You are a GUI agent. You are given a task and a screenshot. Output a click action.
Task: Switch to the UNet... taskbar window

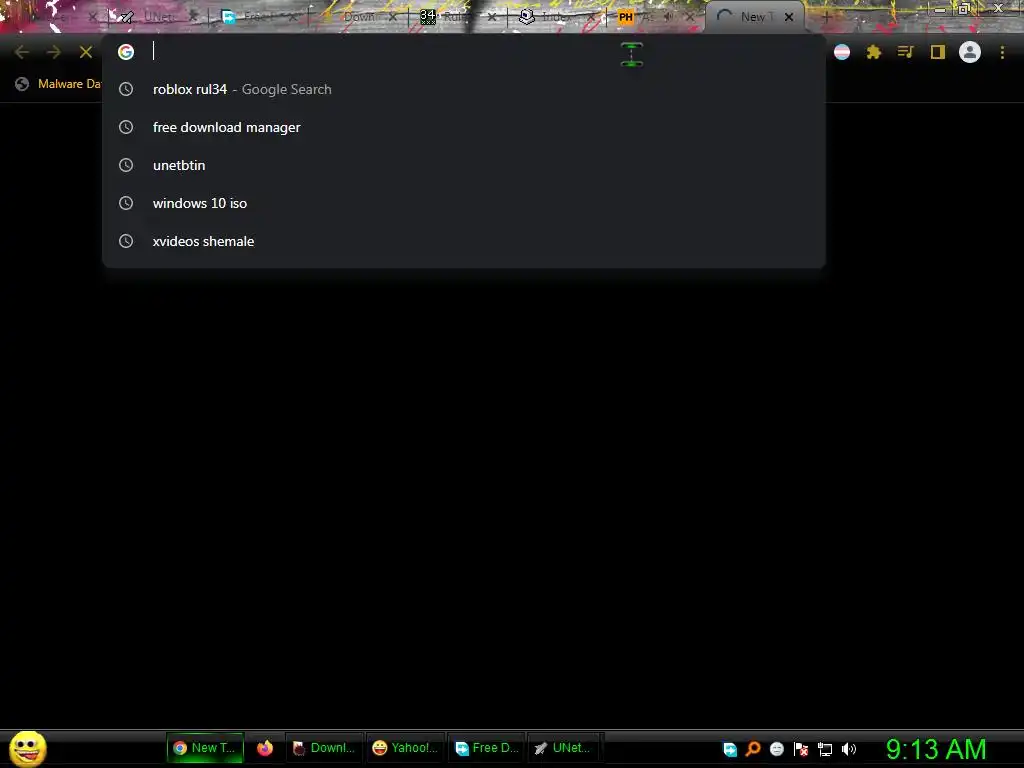[563, 748]
